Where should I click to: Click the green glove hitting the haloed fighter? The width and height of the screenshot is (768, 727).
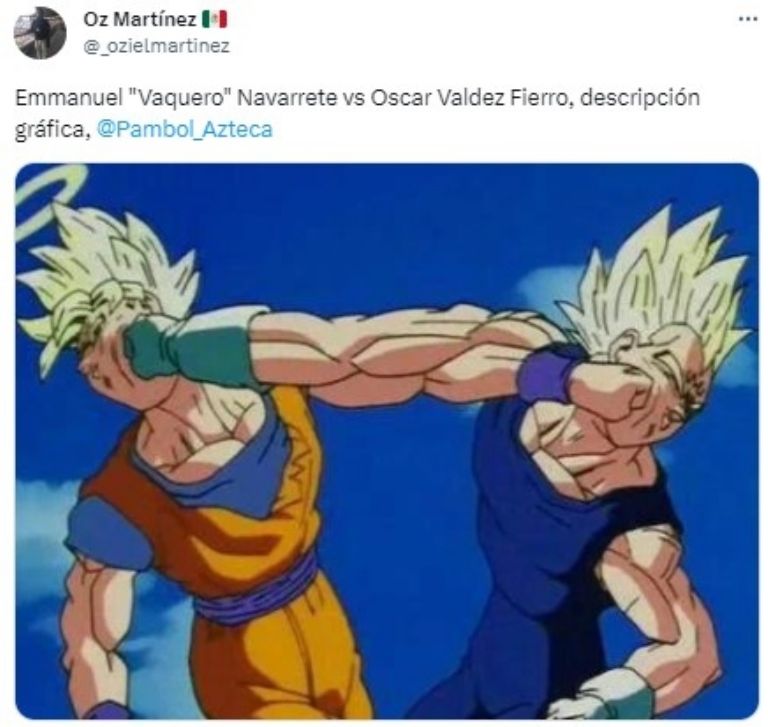189,350
